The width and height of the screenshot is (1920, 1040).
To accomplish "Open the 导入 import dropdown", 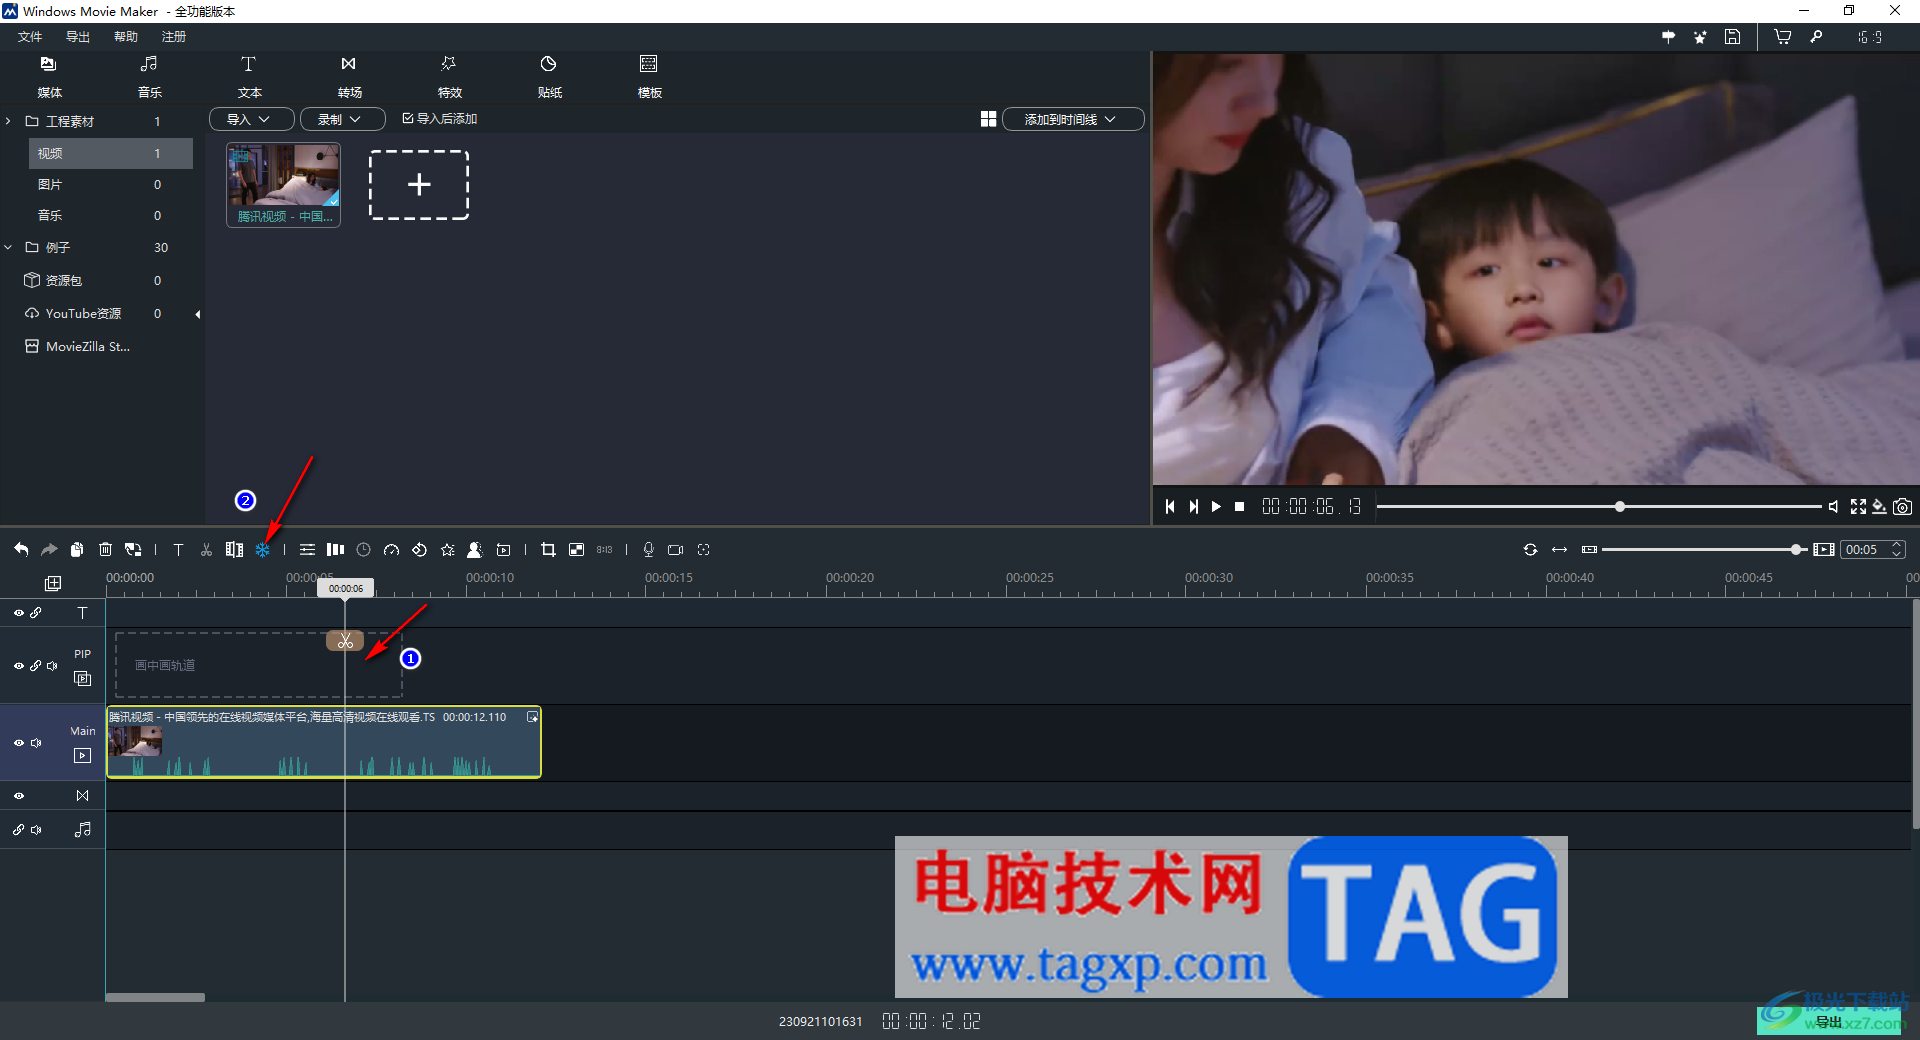I will pyautogui.click(x=251, y=119).
